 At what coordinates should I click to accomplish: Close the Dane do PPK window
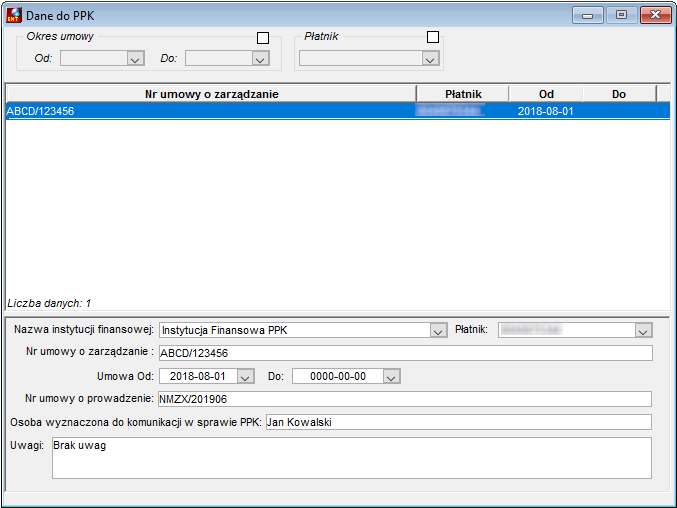655,15
